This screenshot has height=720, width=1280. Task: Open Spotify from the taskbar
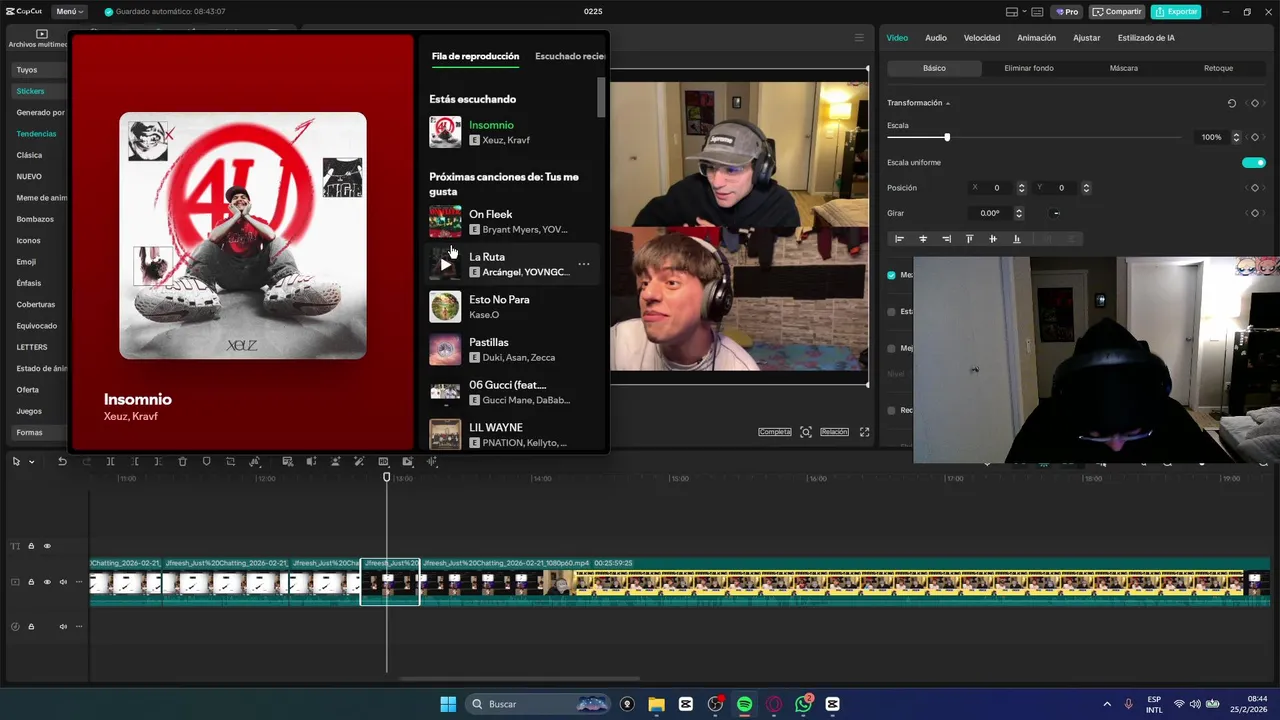click(x=744, y=704)
